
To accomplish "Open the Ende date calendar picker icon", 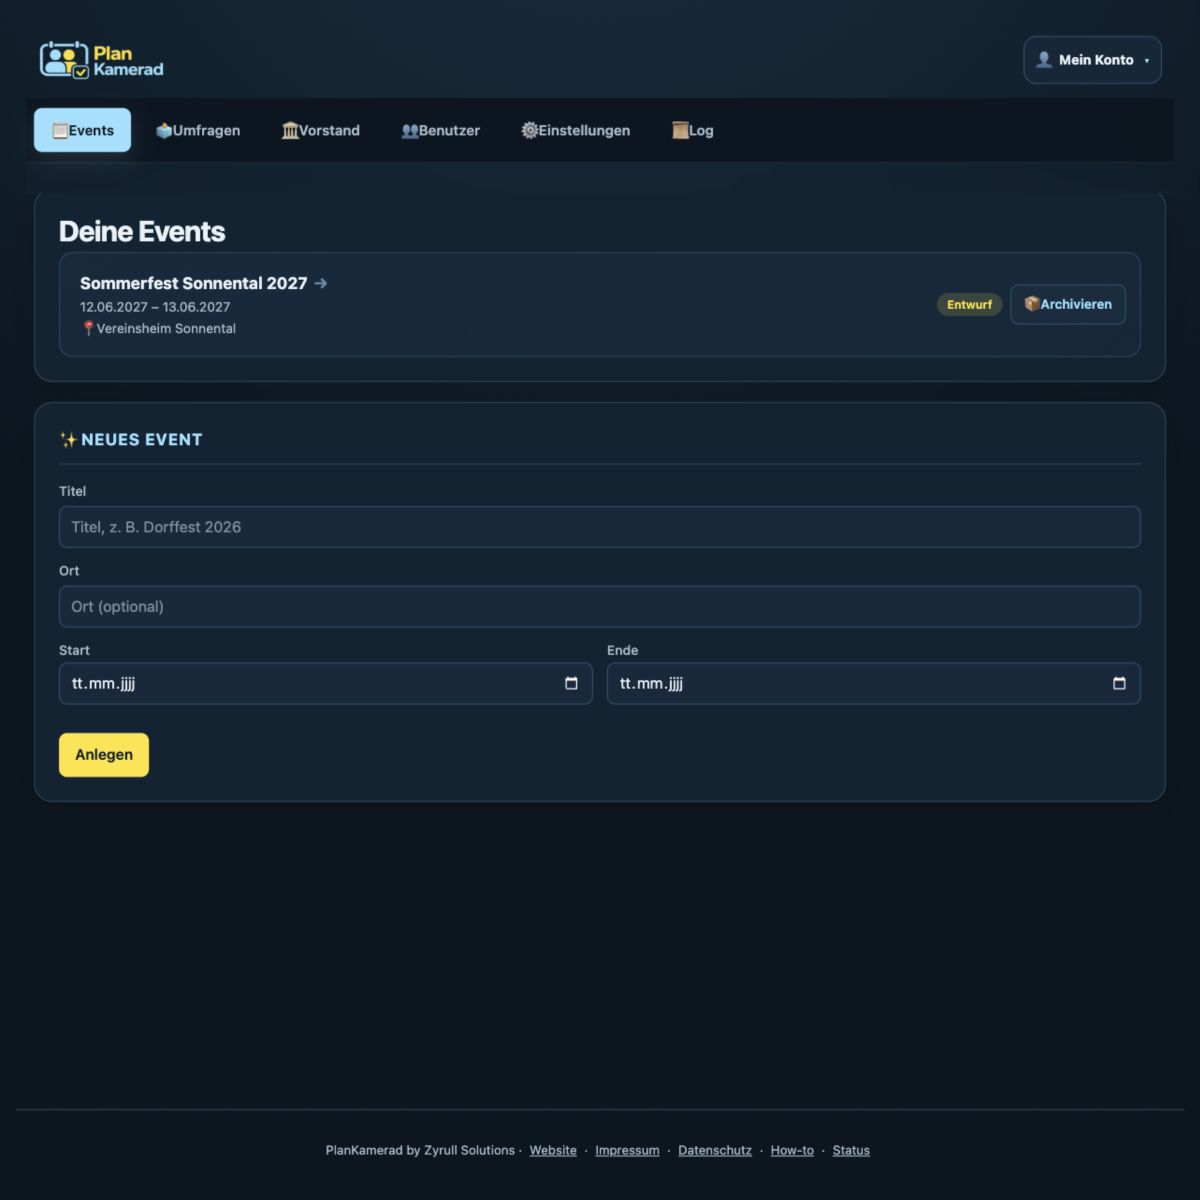I will [x=1119, y=684].
